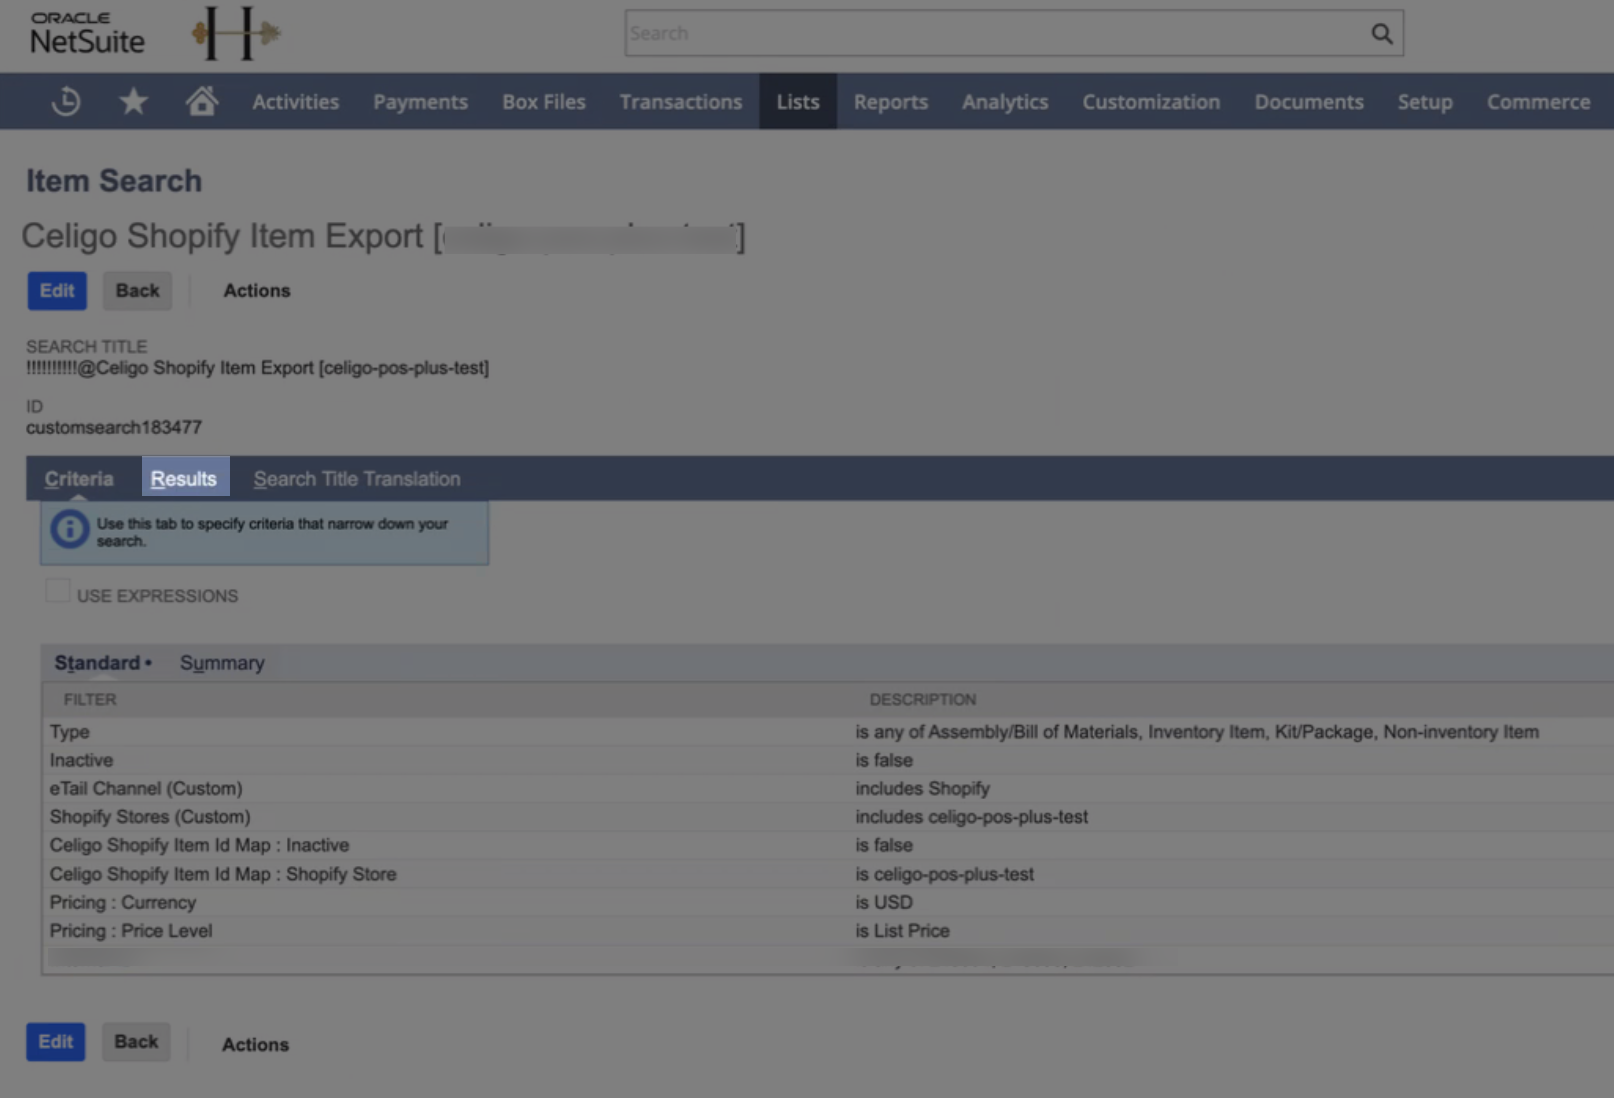Open the Box Files menu
This screenshot has height=1098, width=1614.
click(544, 102)
